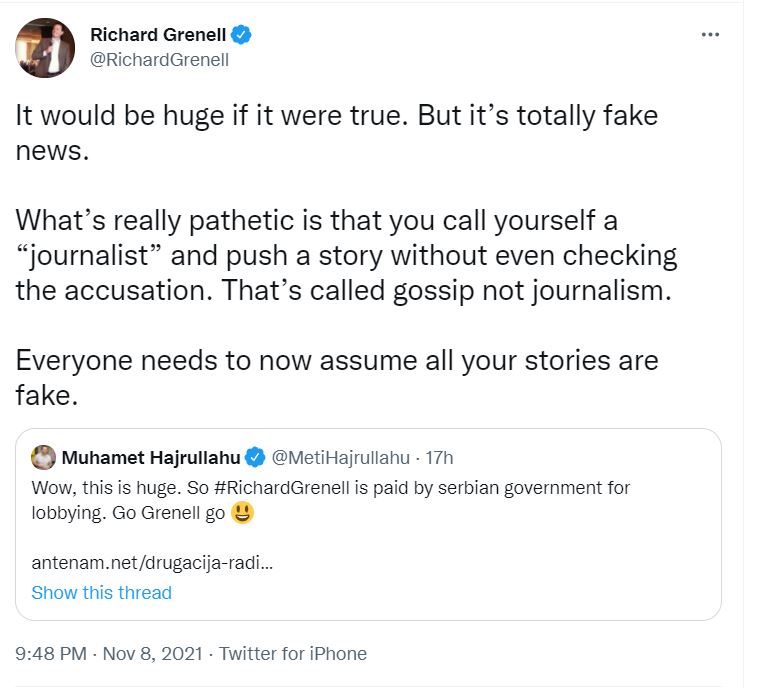Open the tweet's three-dot more options menu
Viewport: 778px width, 688px height.
coord(710,34)
